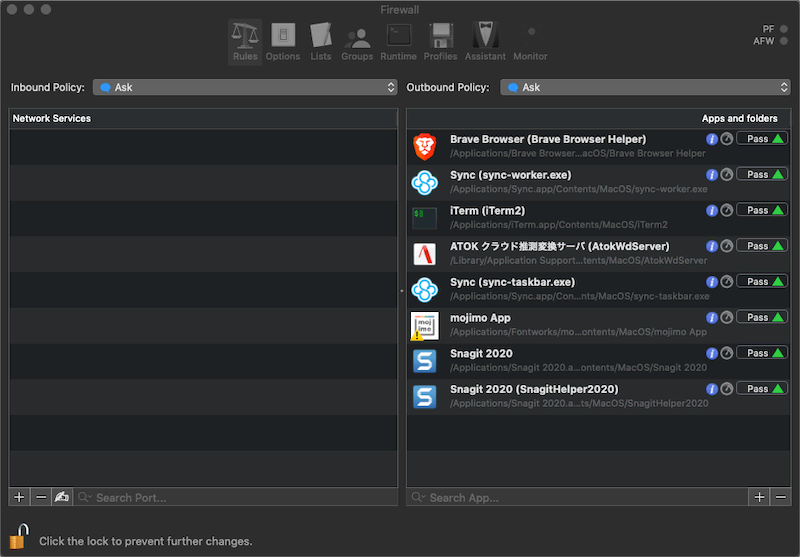Click plus button to add network service
The width and height of the screenshot is (800, 557).
pos(20,497)
